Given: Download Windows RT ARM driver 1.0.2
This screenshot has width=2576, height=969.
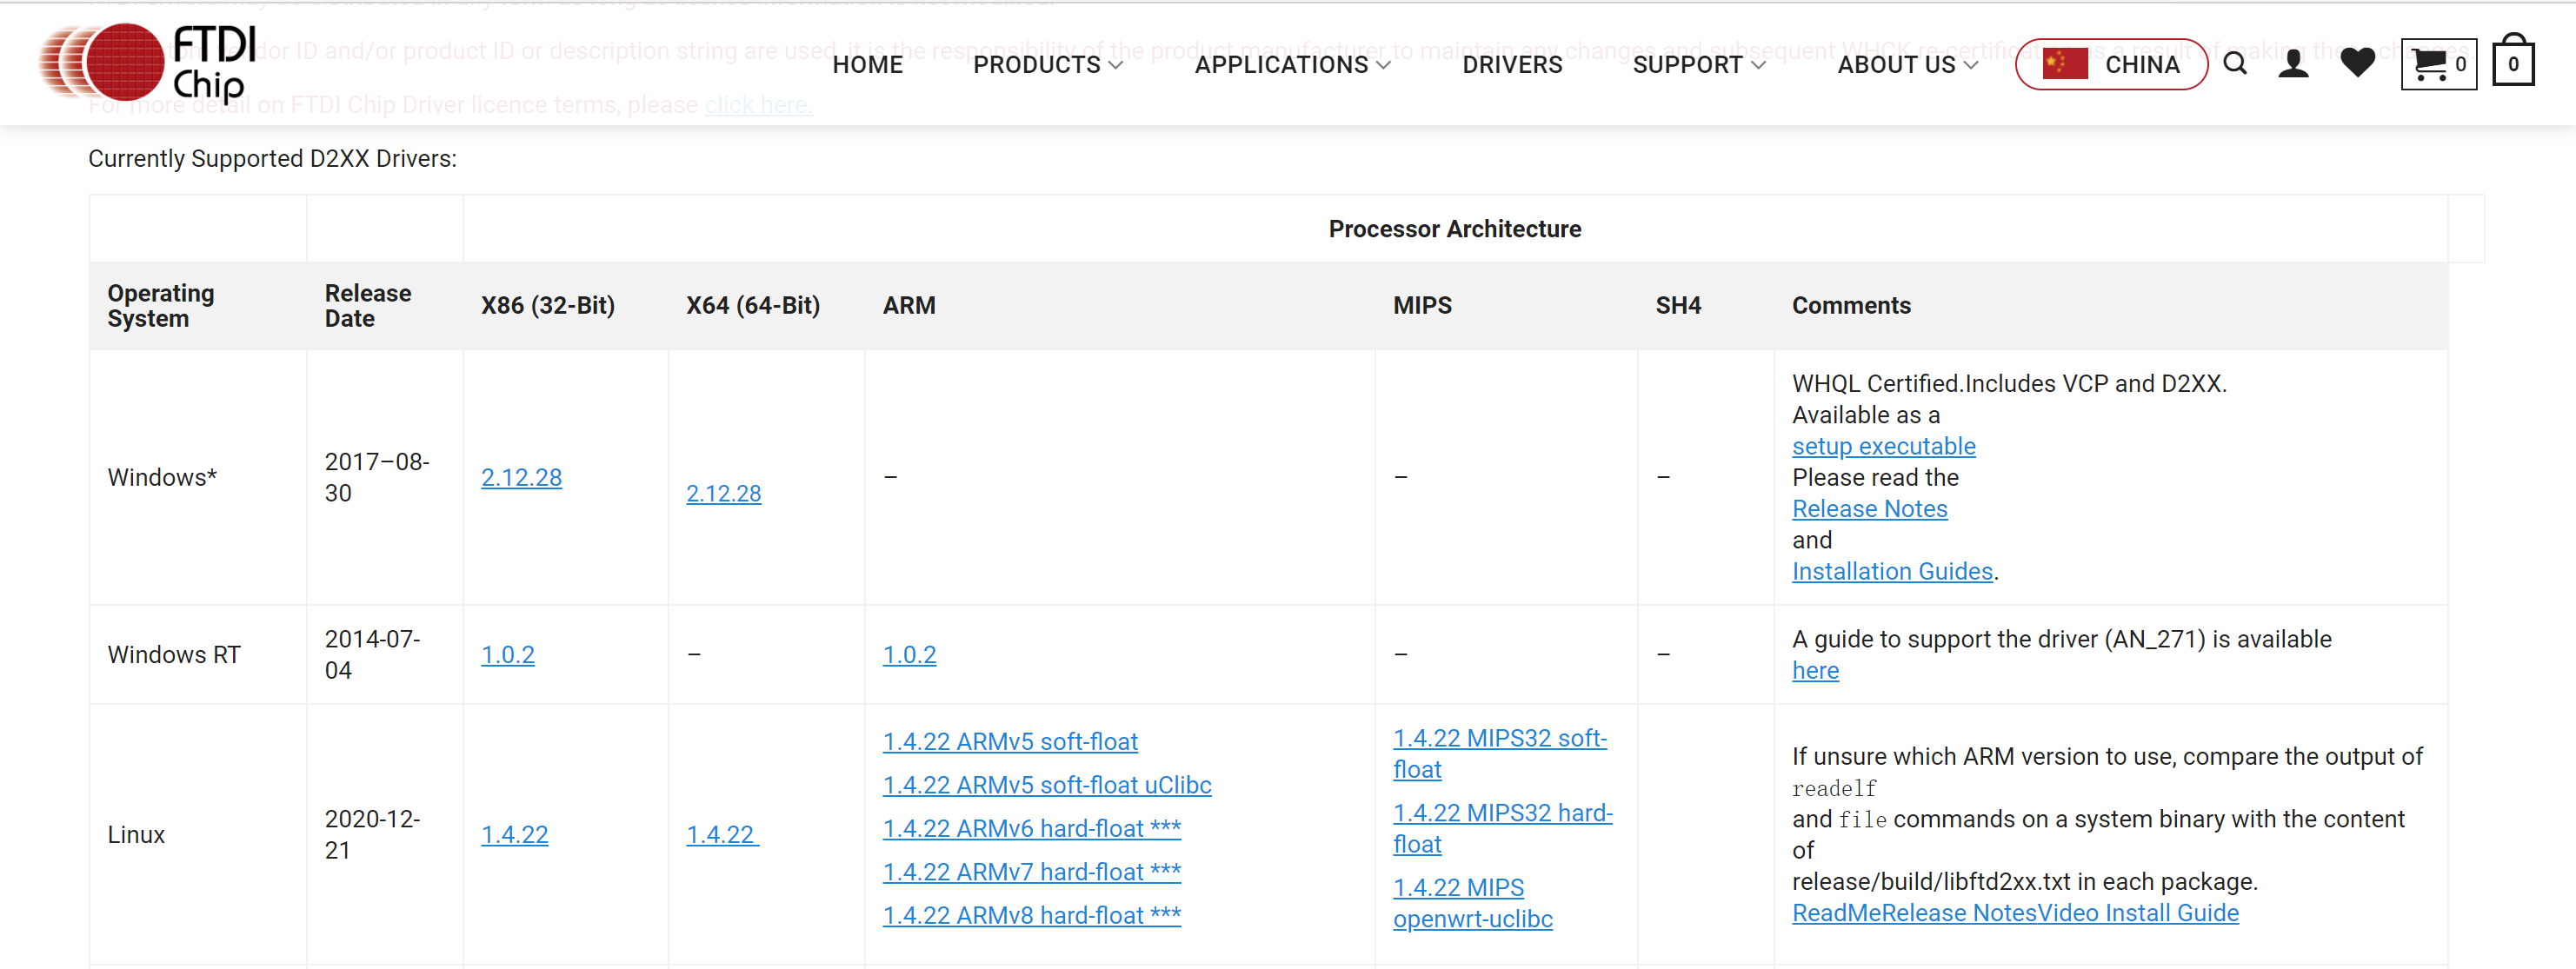Looking at the screenshot, I should tap(909, 655).
